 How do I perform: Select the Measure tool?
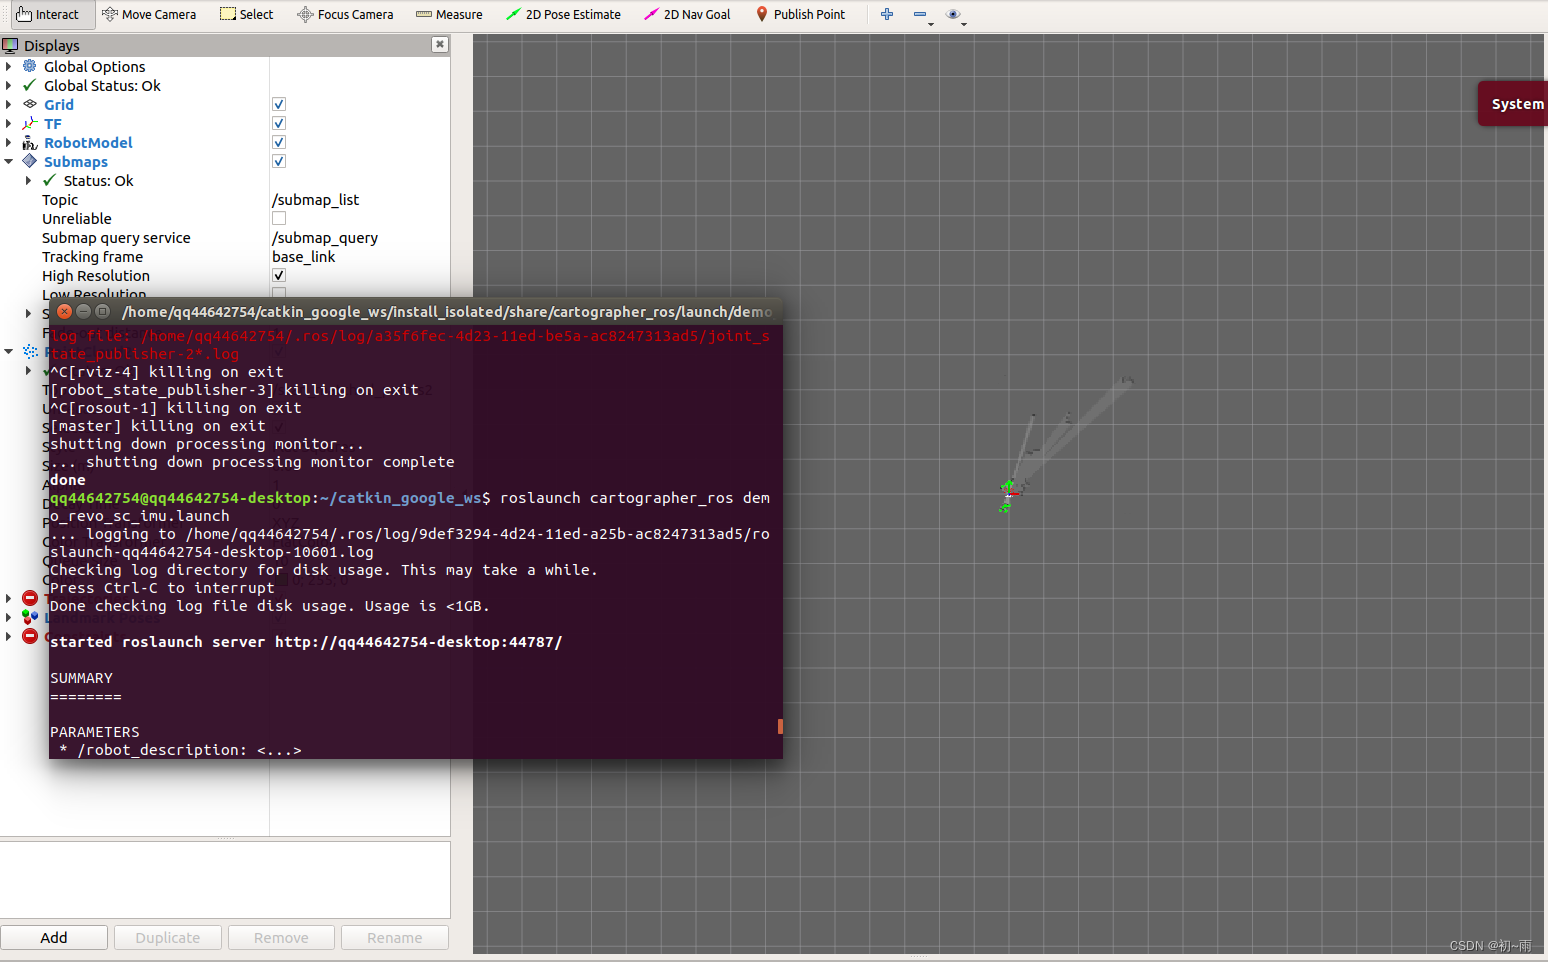point(449,14)
